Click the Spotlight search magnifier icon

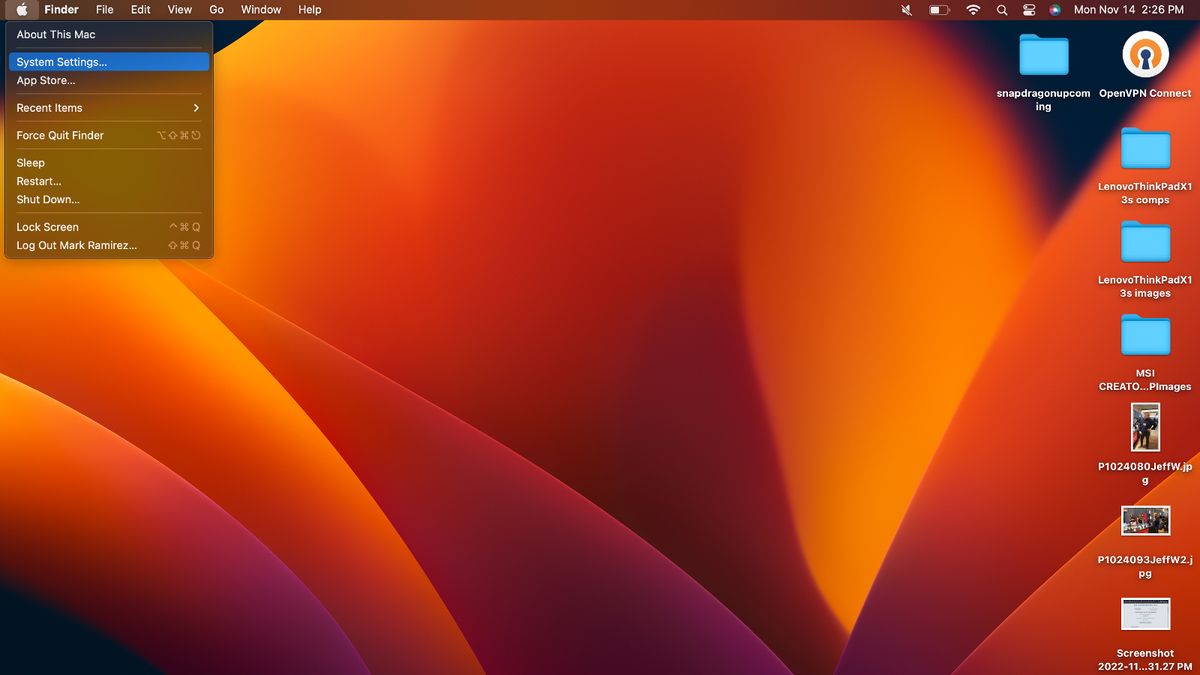coord(1002,10)
